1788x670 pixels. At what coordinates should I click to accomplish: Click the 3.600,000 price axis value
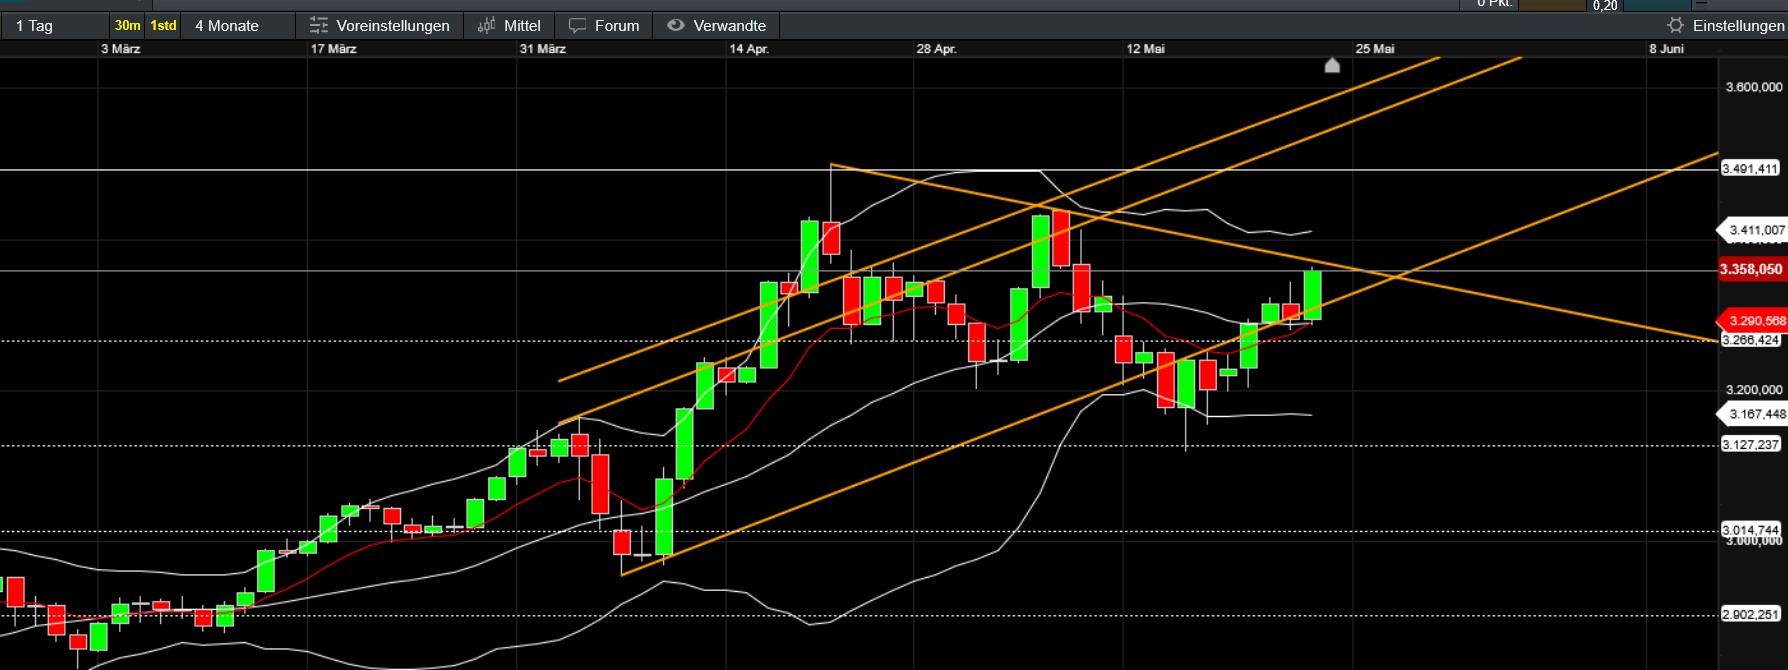tap(1754, 87)
